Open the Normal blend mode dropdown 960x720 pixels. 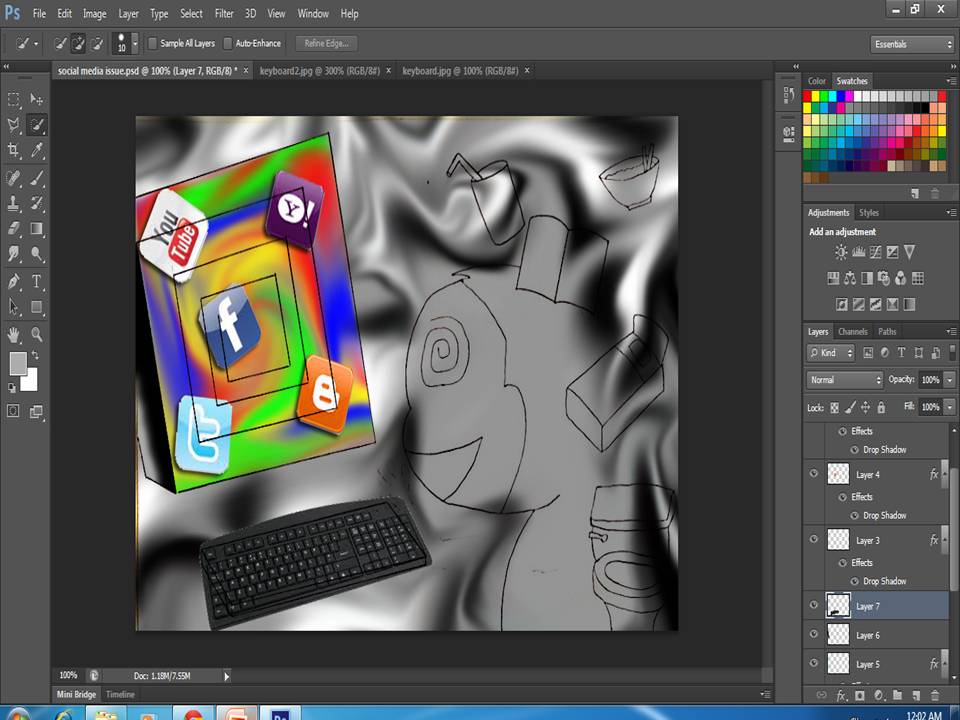point(844,380)
